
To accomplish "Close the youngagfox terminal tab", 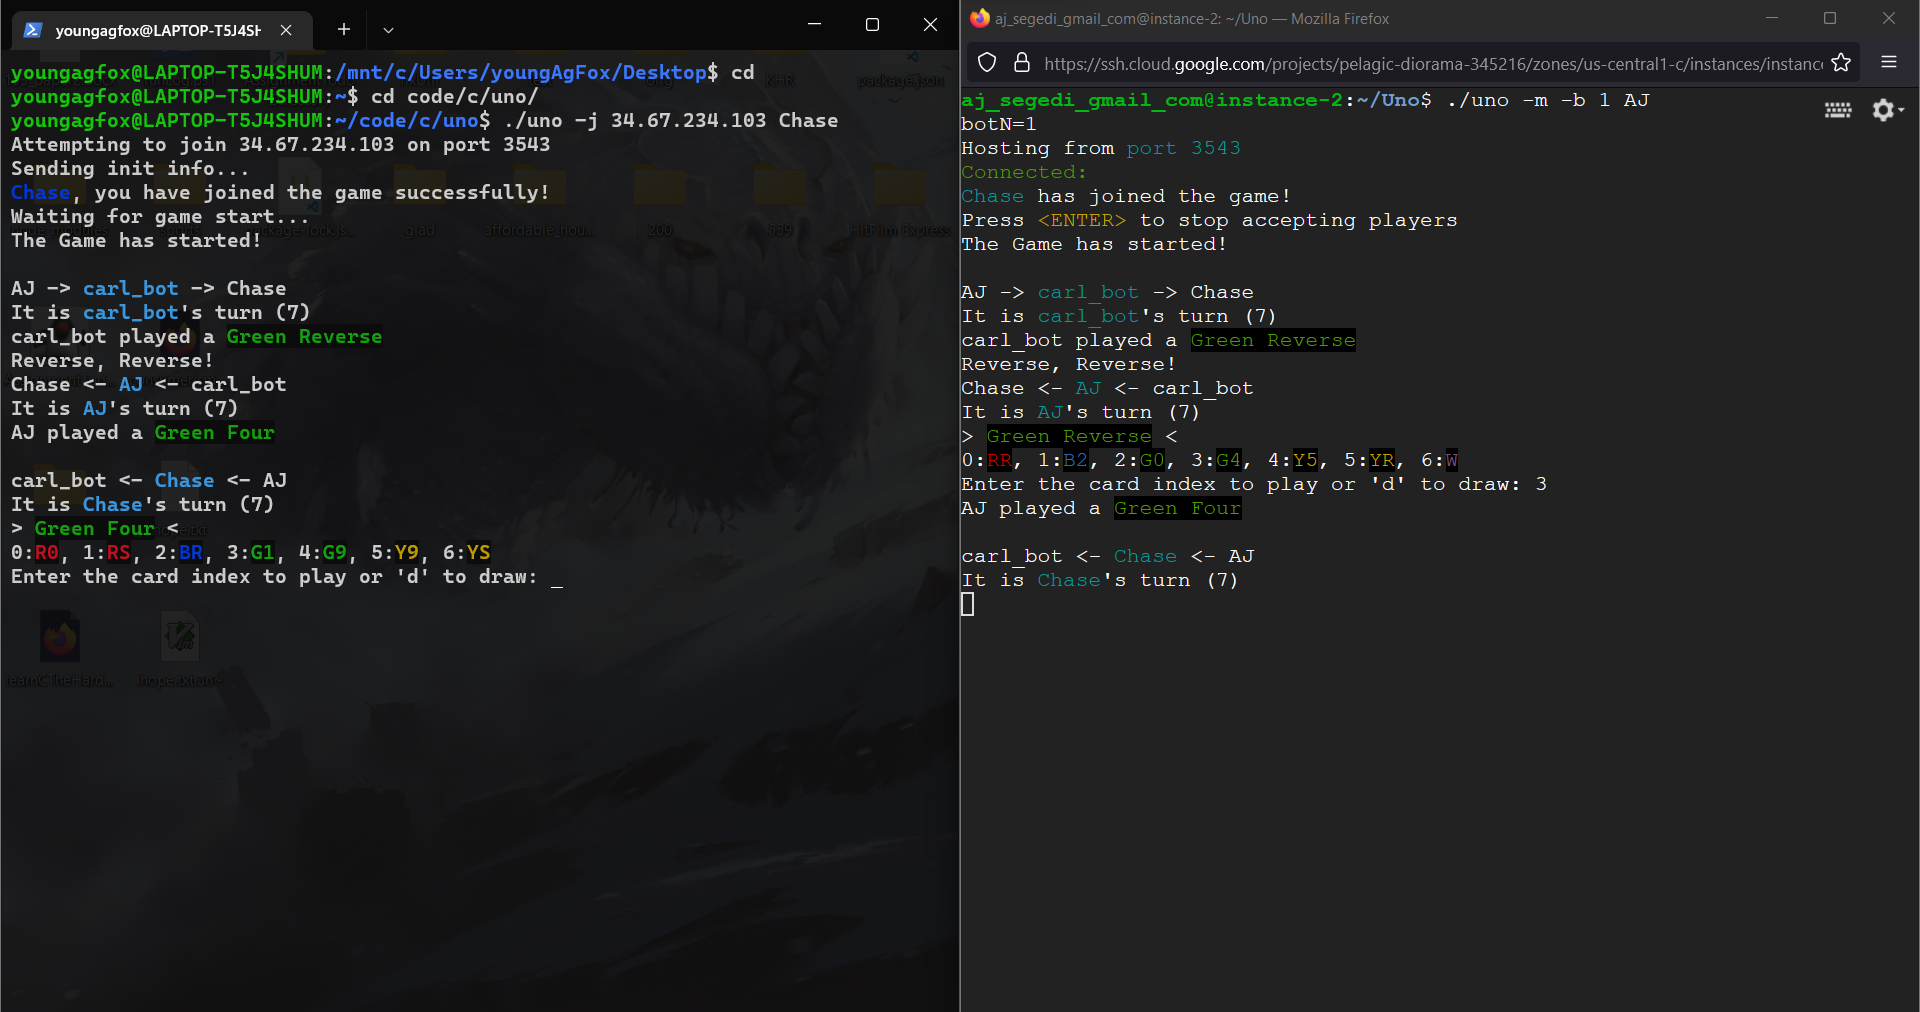I will [x=286, y=30].
